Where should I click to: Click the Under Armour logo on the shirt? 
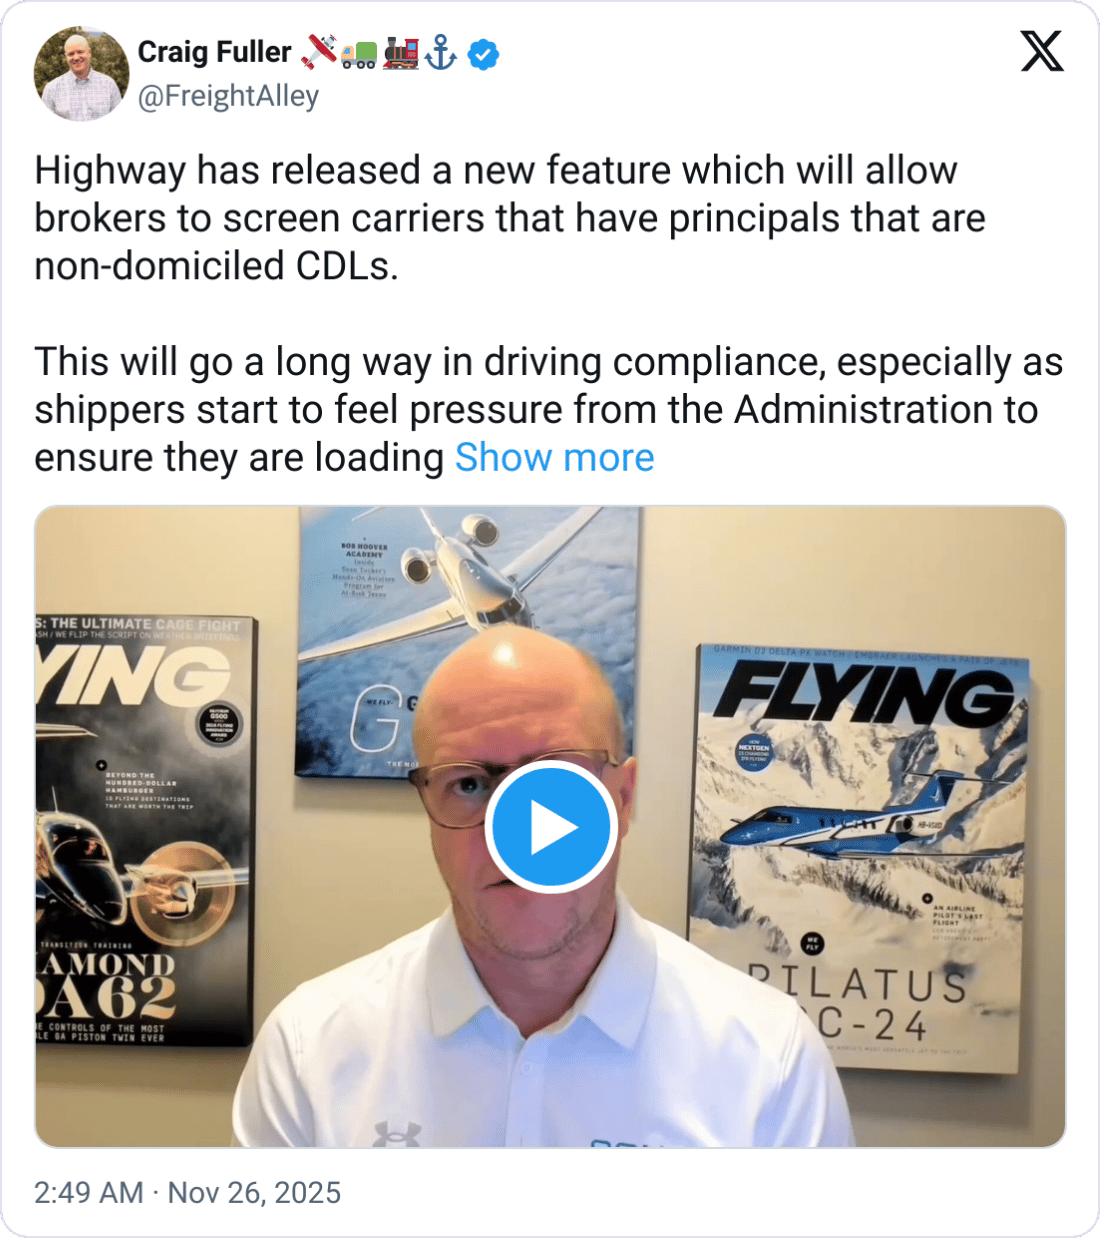[396, 1134]
